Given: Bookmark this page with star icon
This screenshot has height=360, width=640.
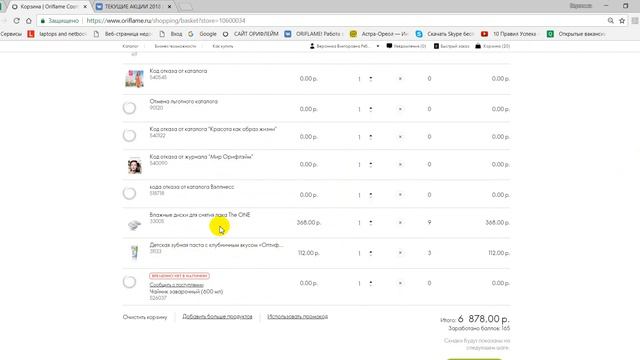Looking at the screenshot, I should (x=622, y=20).
